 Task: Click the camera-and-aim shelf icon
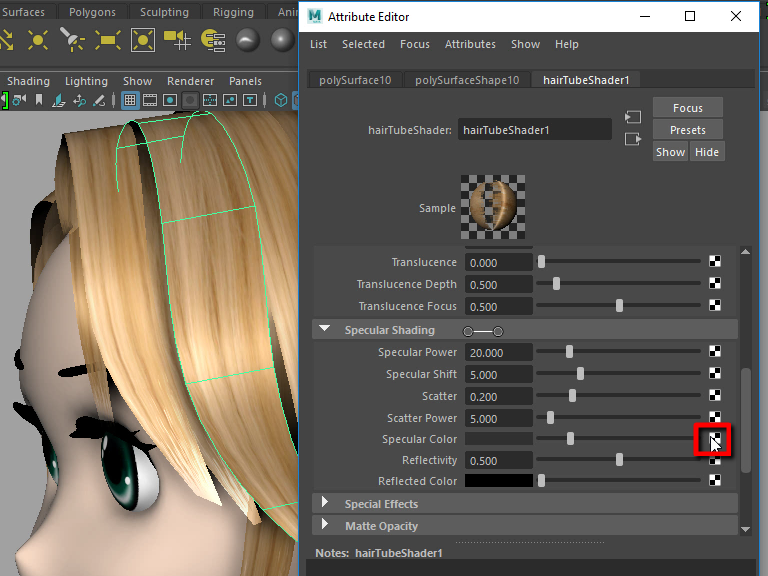[x=177, y=40]
